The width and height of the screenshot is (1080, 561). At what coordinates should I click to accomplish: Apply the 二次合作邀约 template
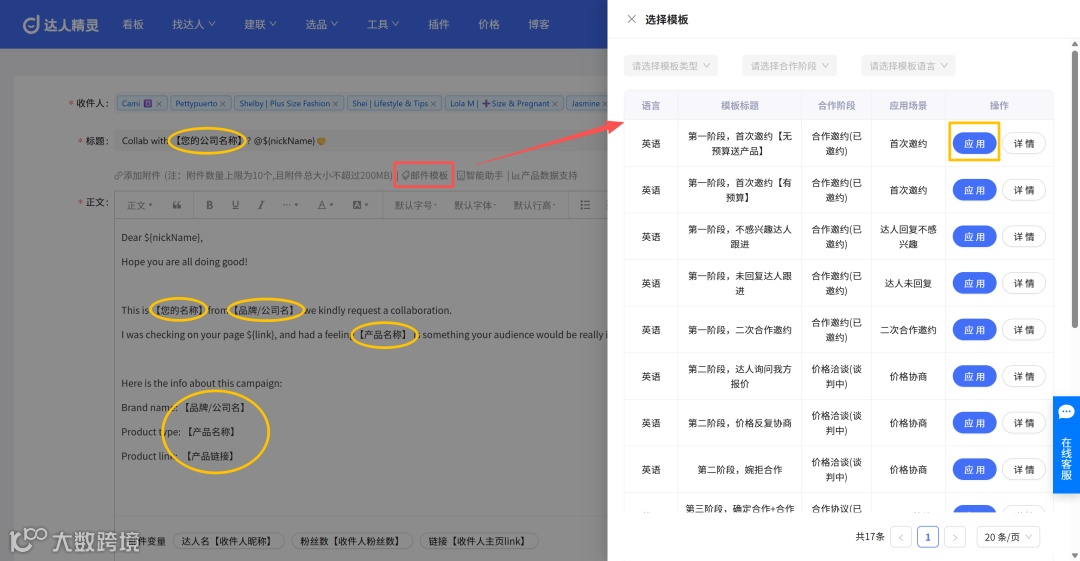974,329
